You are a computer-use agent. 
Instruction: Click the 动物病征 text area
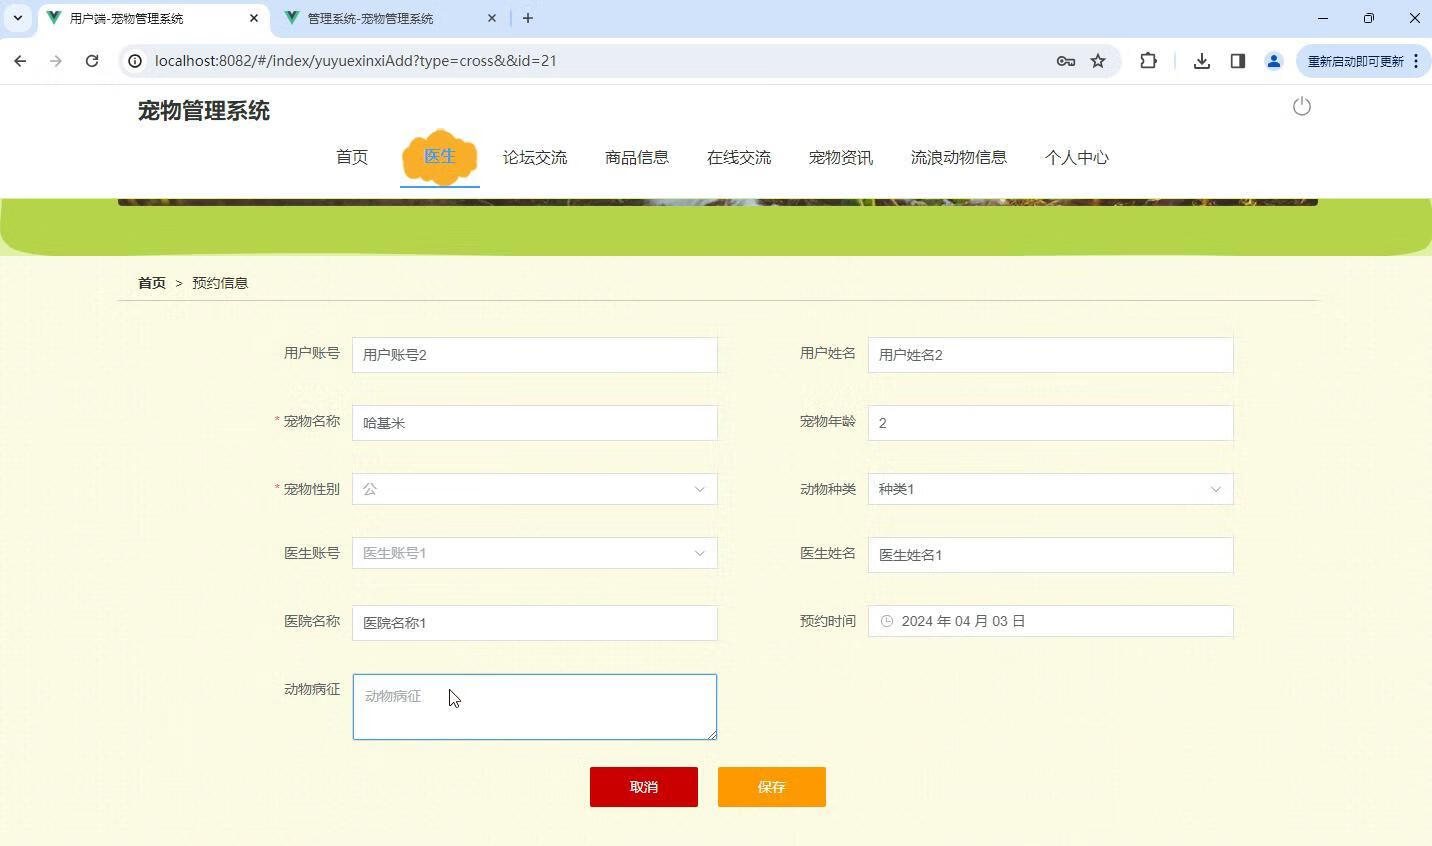(535, 707)
